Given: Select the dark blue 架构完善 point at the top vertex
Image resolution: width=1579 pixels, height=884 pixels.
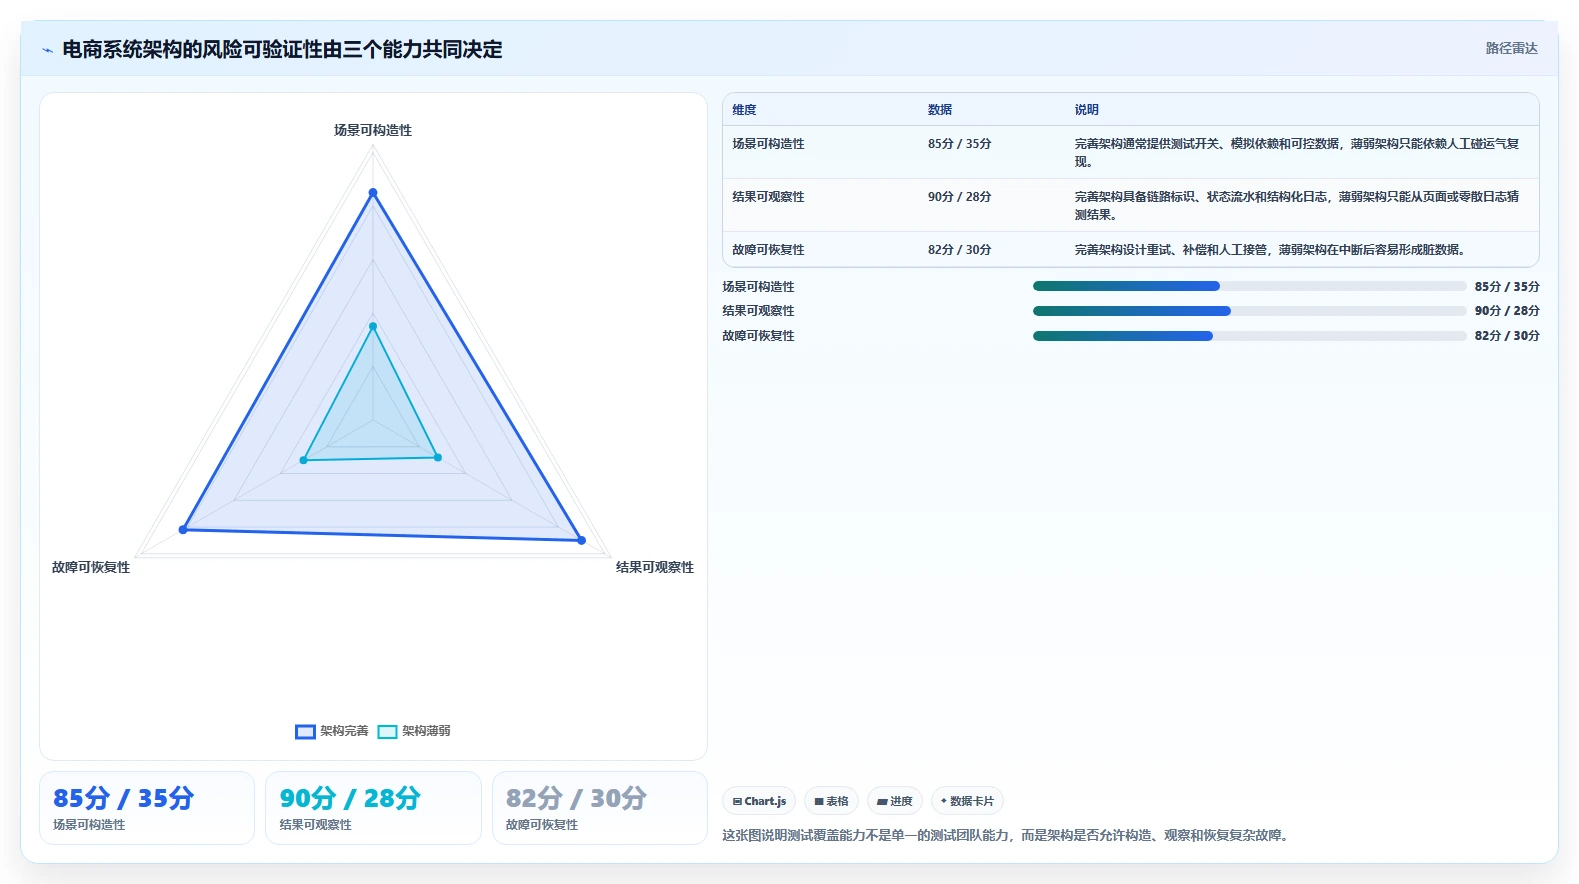Looking at the screenshot, I should tap(373, 192).
